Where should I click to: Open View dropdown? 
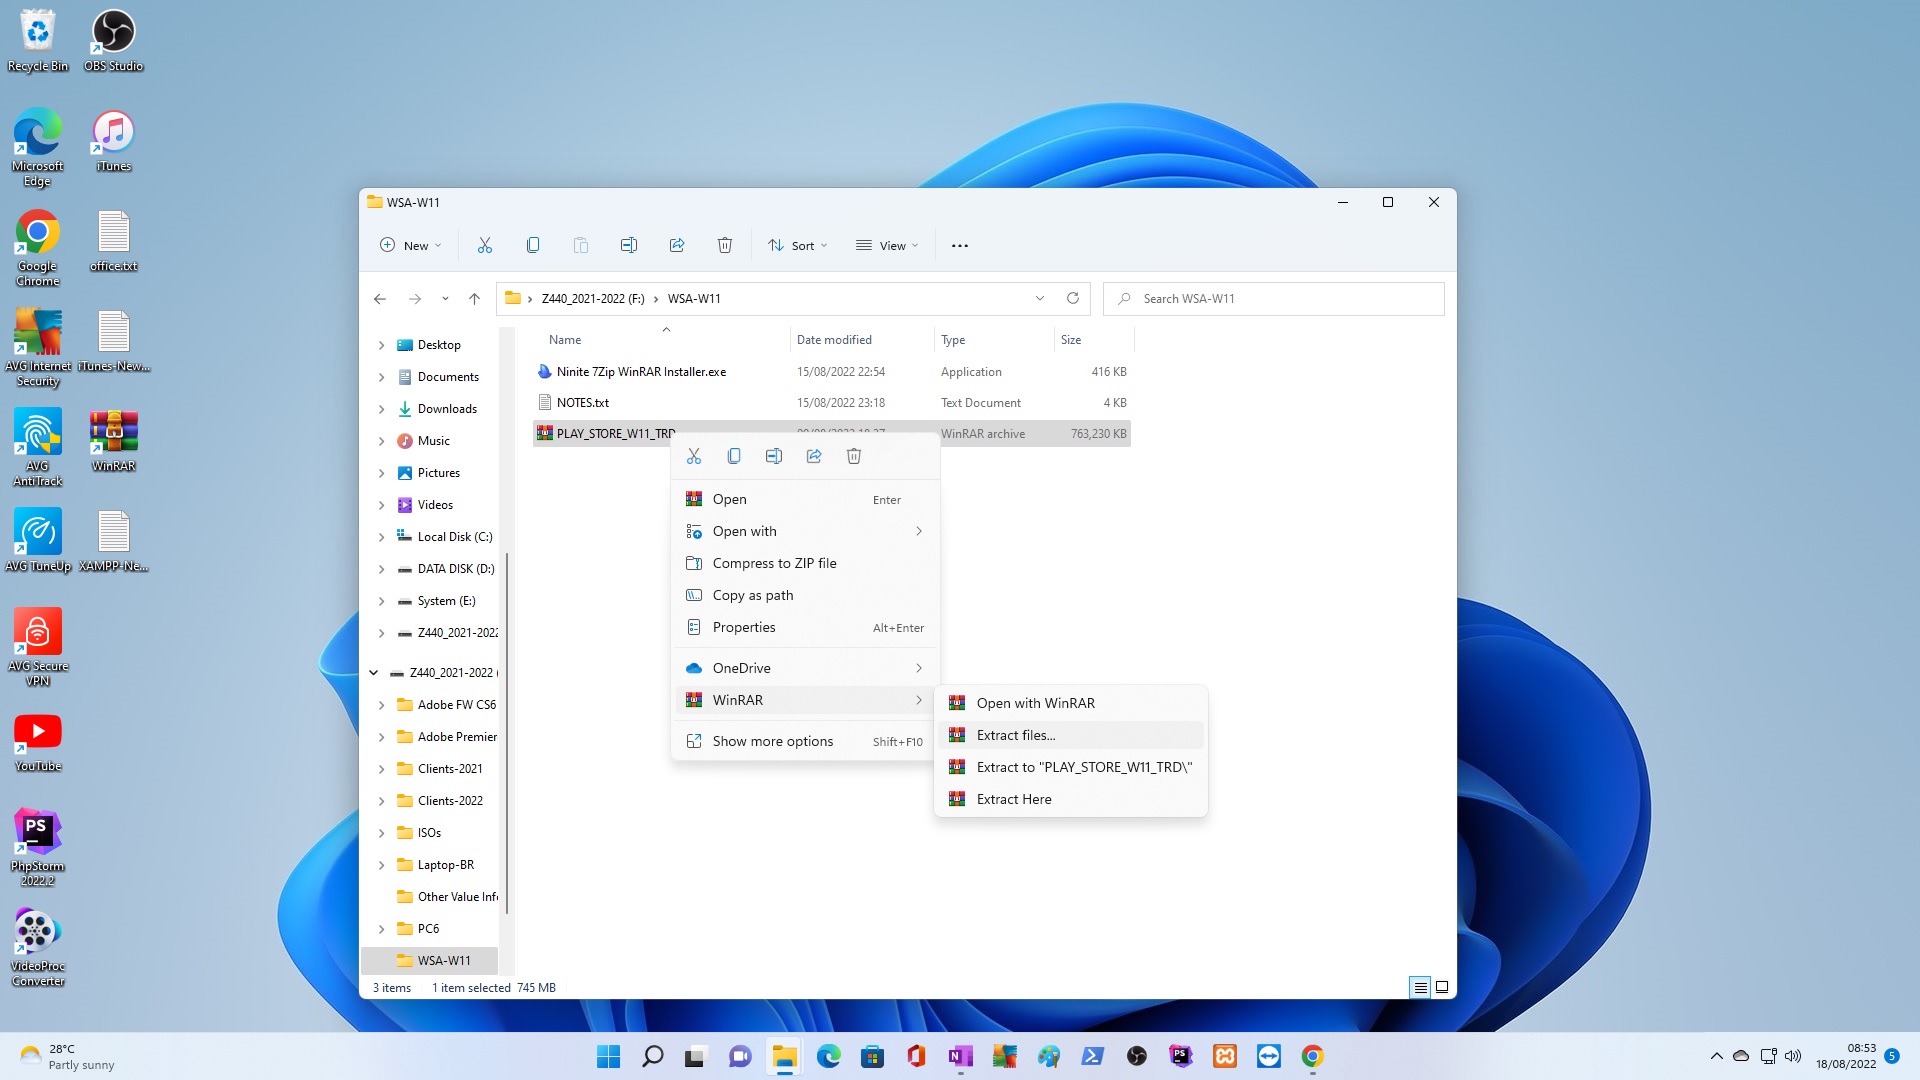click(x=887, y=245)
